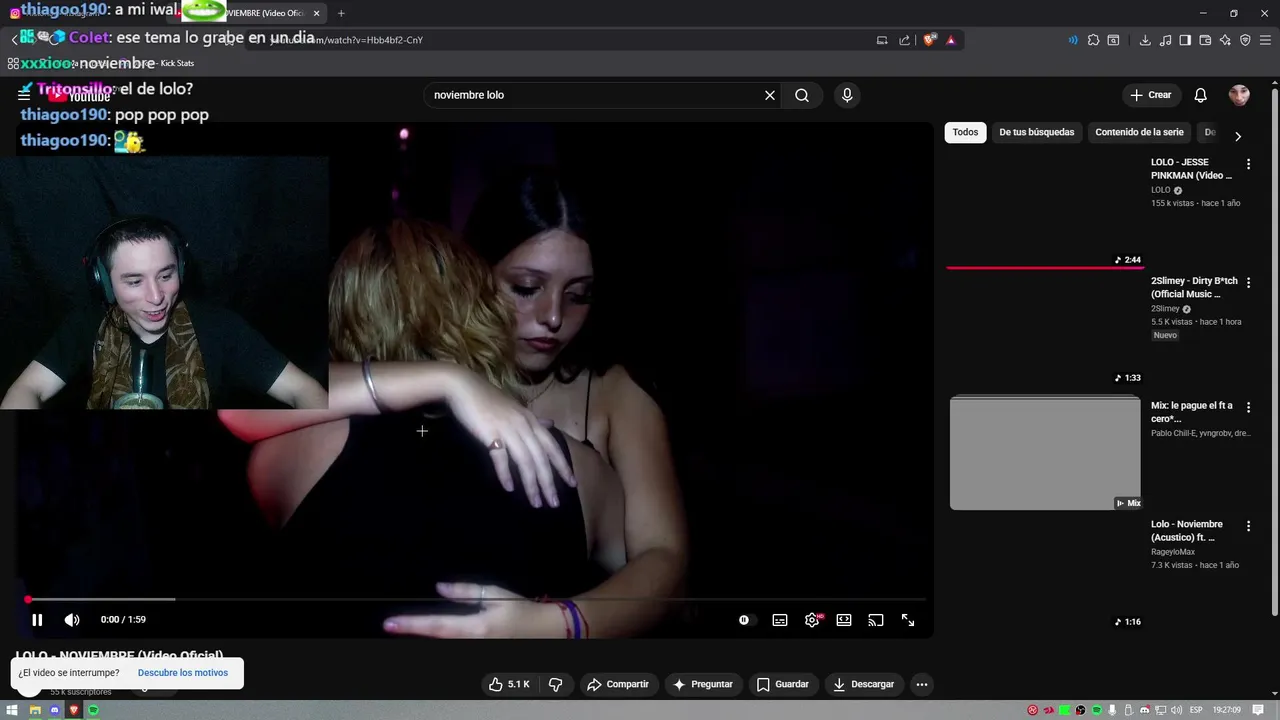Screen dimensions: 1280x720
Task: Open options menu for '2Slimey - Dirty B*tch'
Action: (x=1248, y=283)
